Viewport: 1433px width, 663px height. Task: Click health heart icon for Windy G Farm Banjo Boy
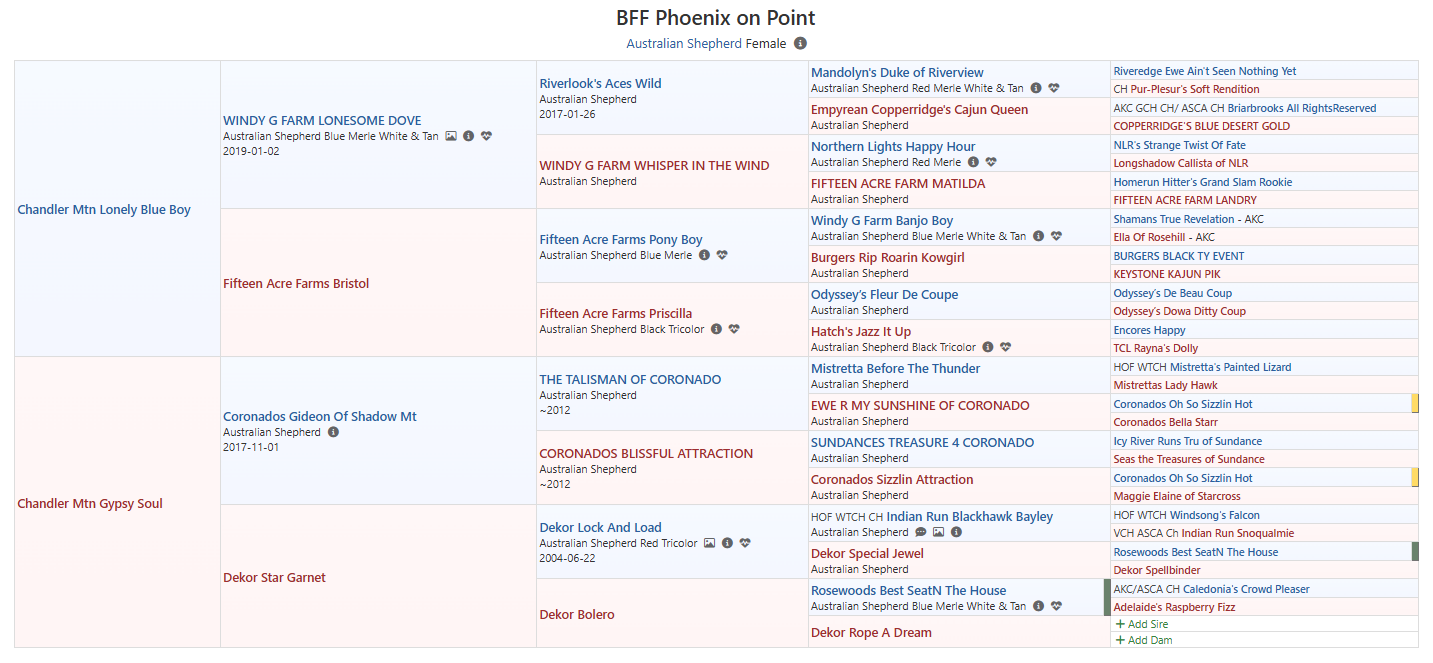tap(1056, 236)
